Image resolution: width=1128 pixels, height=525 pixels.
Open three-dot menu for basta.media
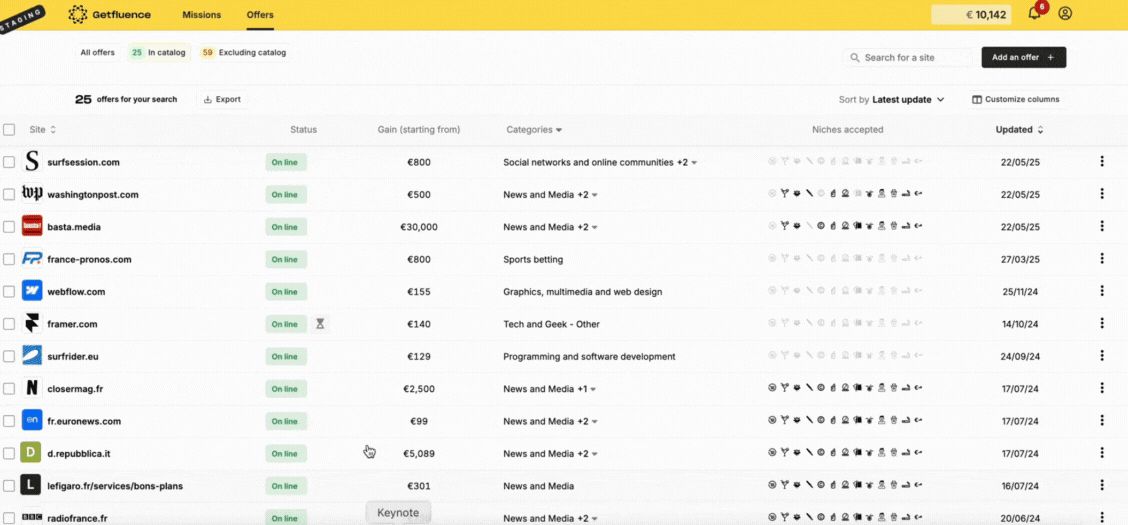(1102, 227)
